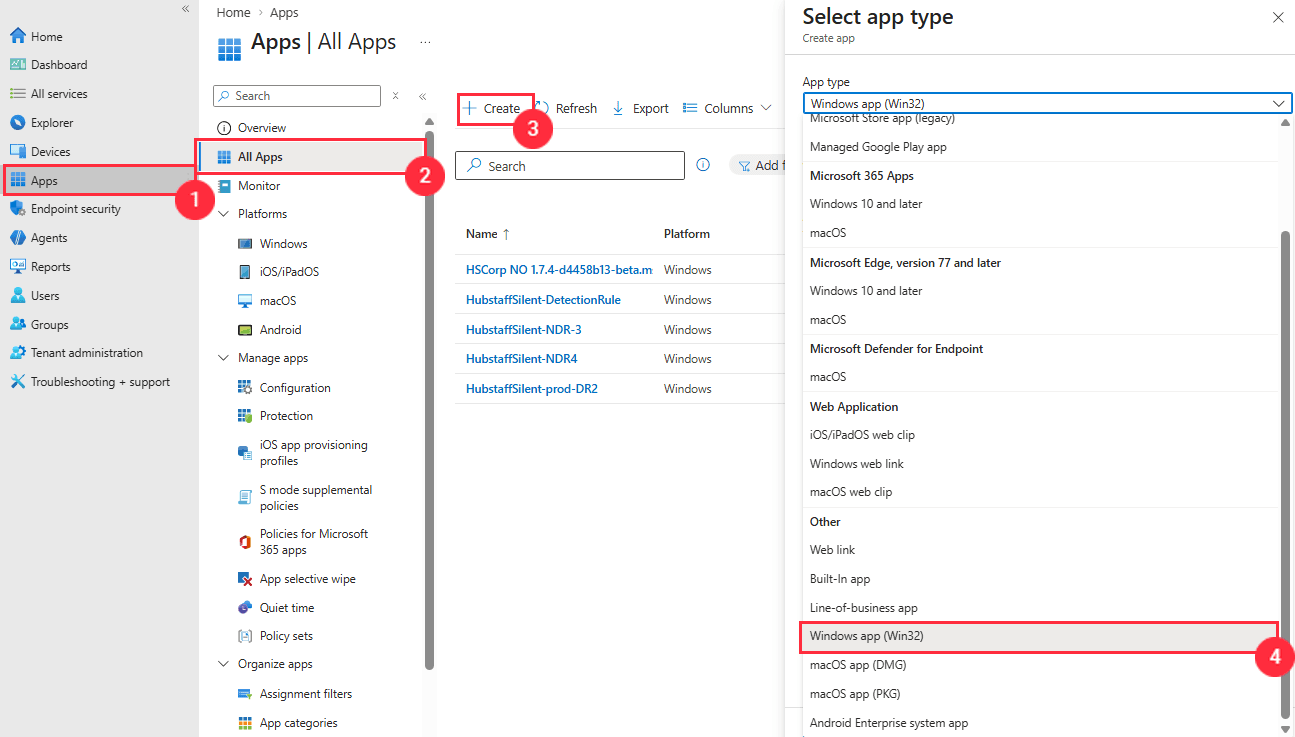Click the Create button

point(493,108)
